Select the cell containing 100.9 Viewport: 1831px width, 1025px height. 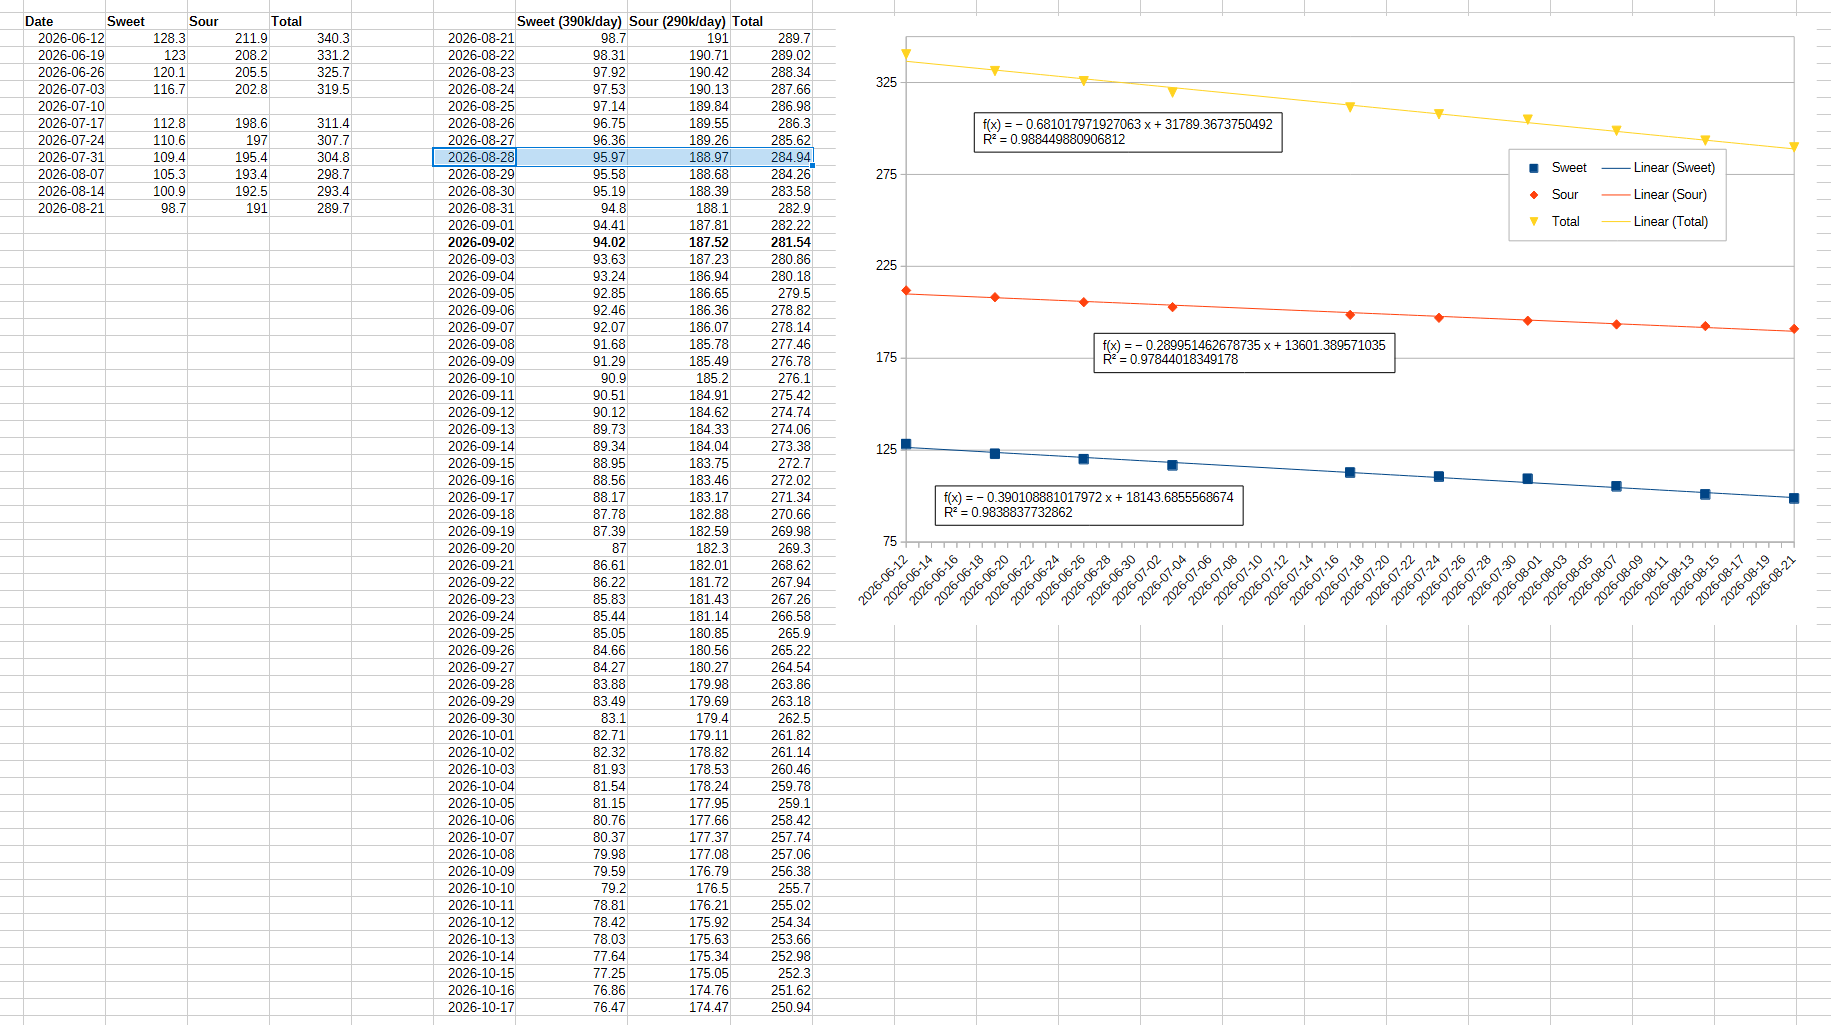coord(146,191)
